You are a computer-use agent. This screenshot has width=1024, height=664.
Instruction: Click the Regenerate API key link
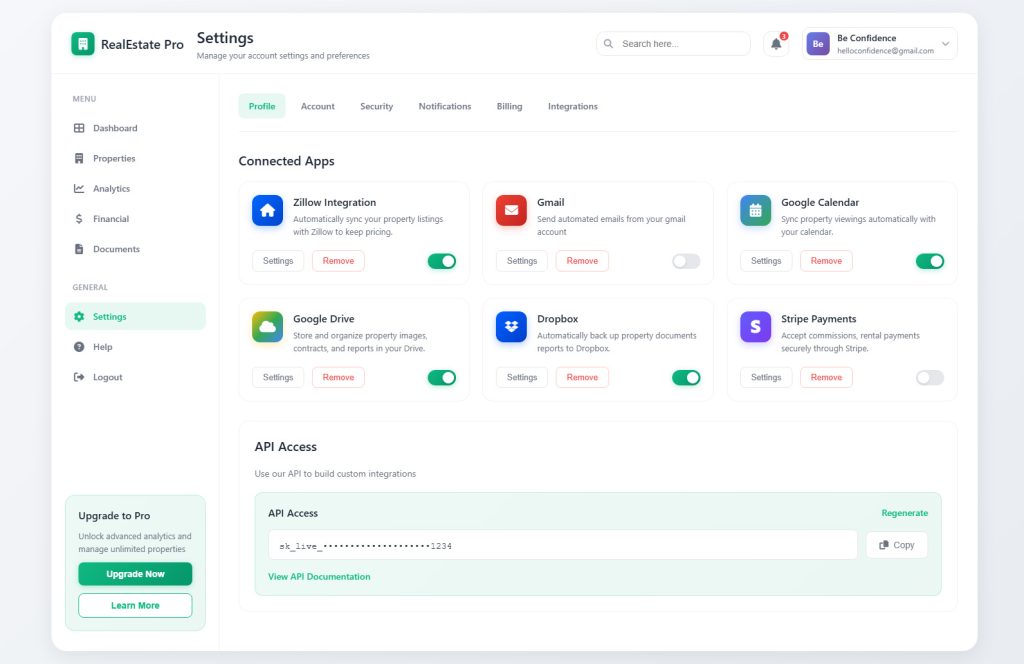click(904, 513)
